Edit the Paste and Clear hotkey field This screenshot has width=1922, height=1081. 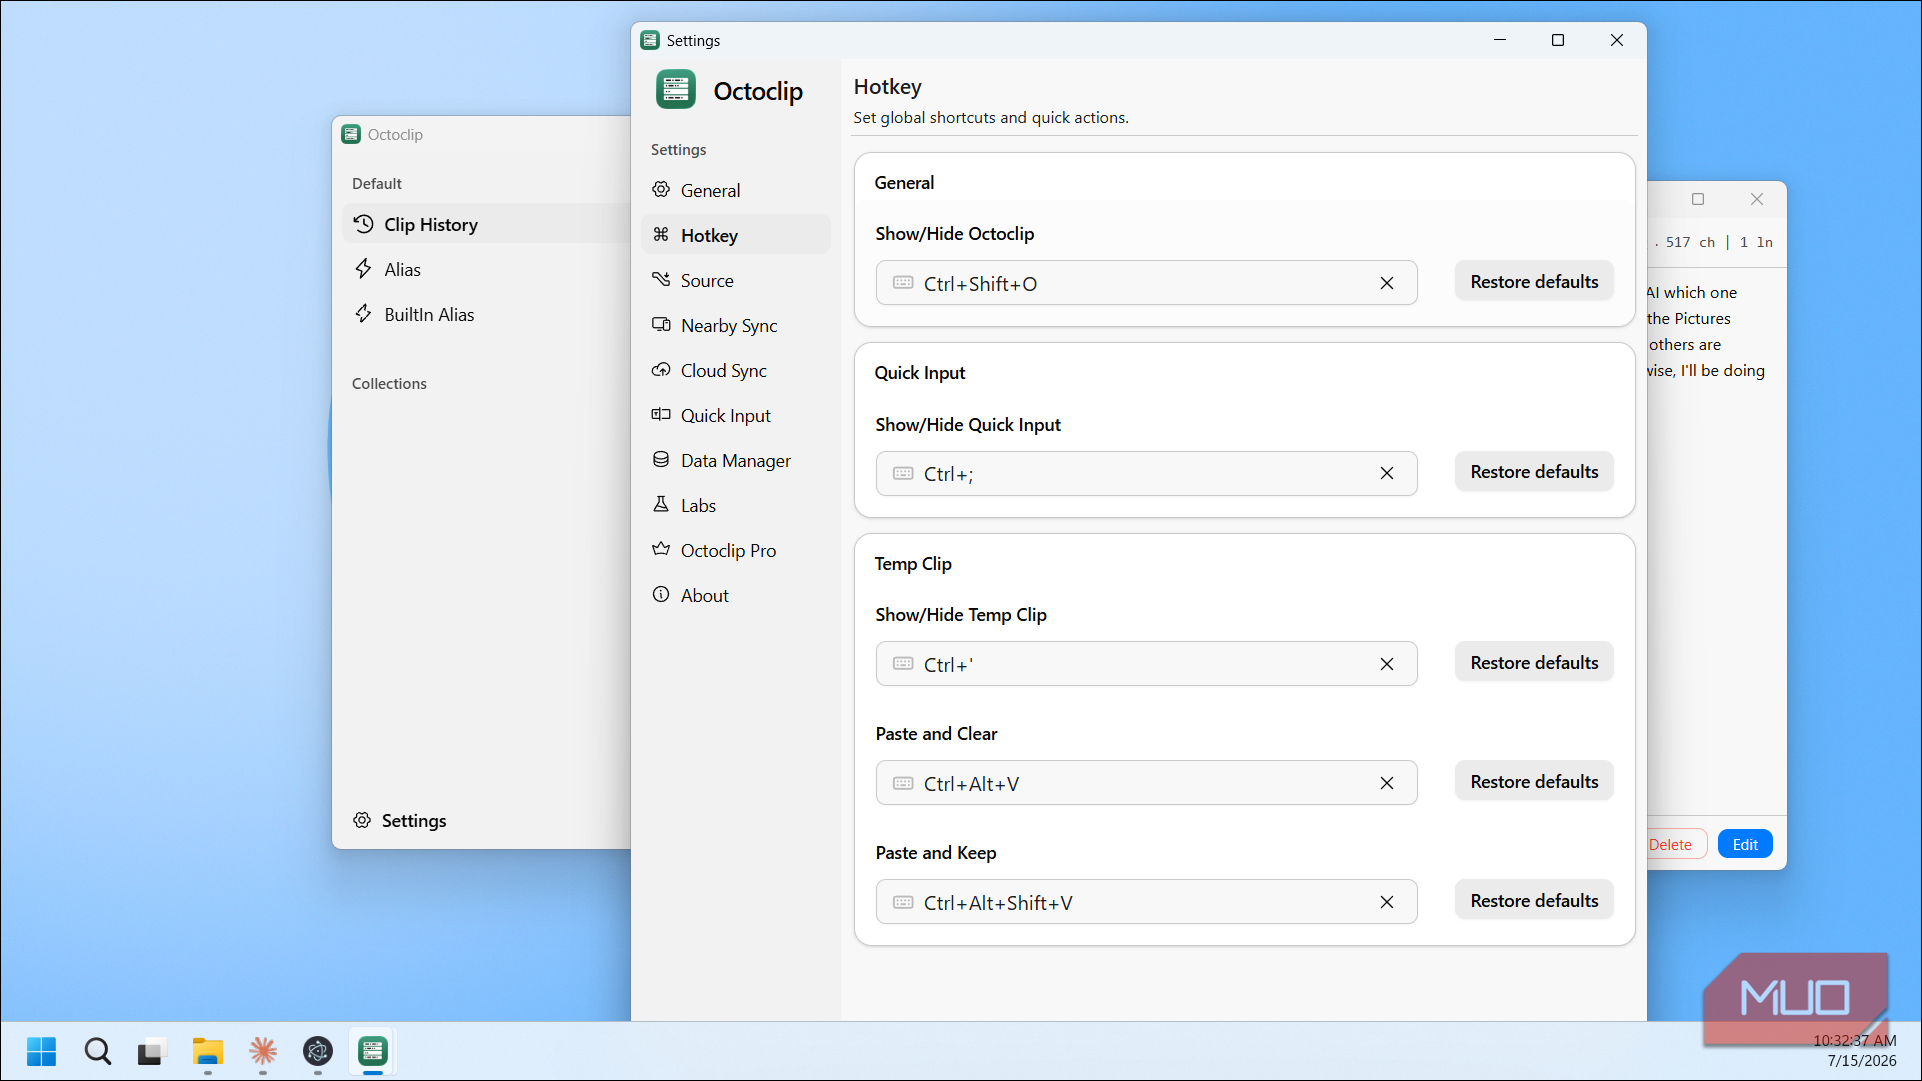tap(1146, 783)
